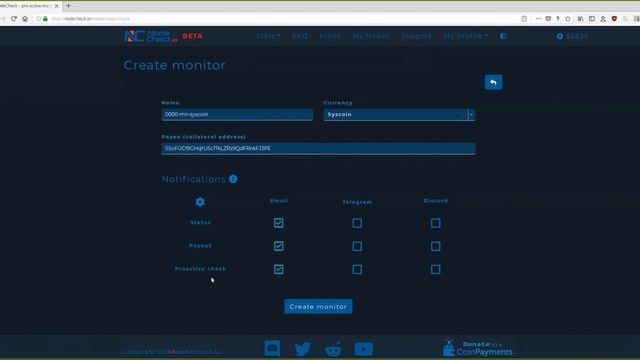The image size is (640, 360).
Task: Click the "Payout" row label
Action: click(x=200, y=246)
